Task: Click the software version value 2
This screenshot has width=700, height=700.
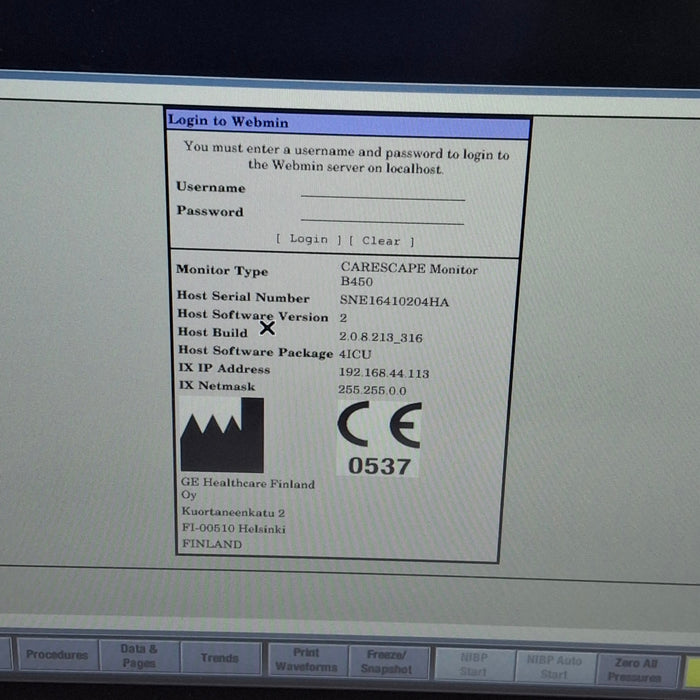Action: [343, 318]
